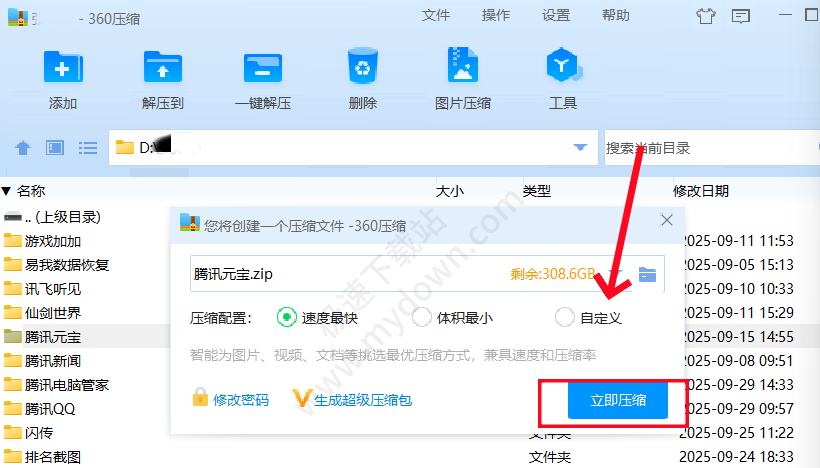Viewport: 820px width, 468px height.
Task: Click the 生成超级压缩包 link
Action: (363, 400)
